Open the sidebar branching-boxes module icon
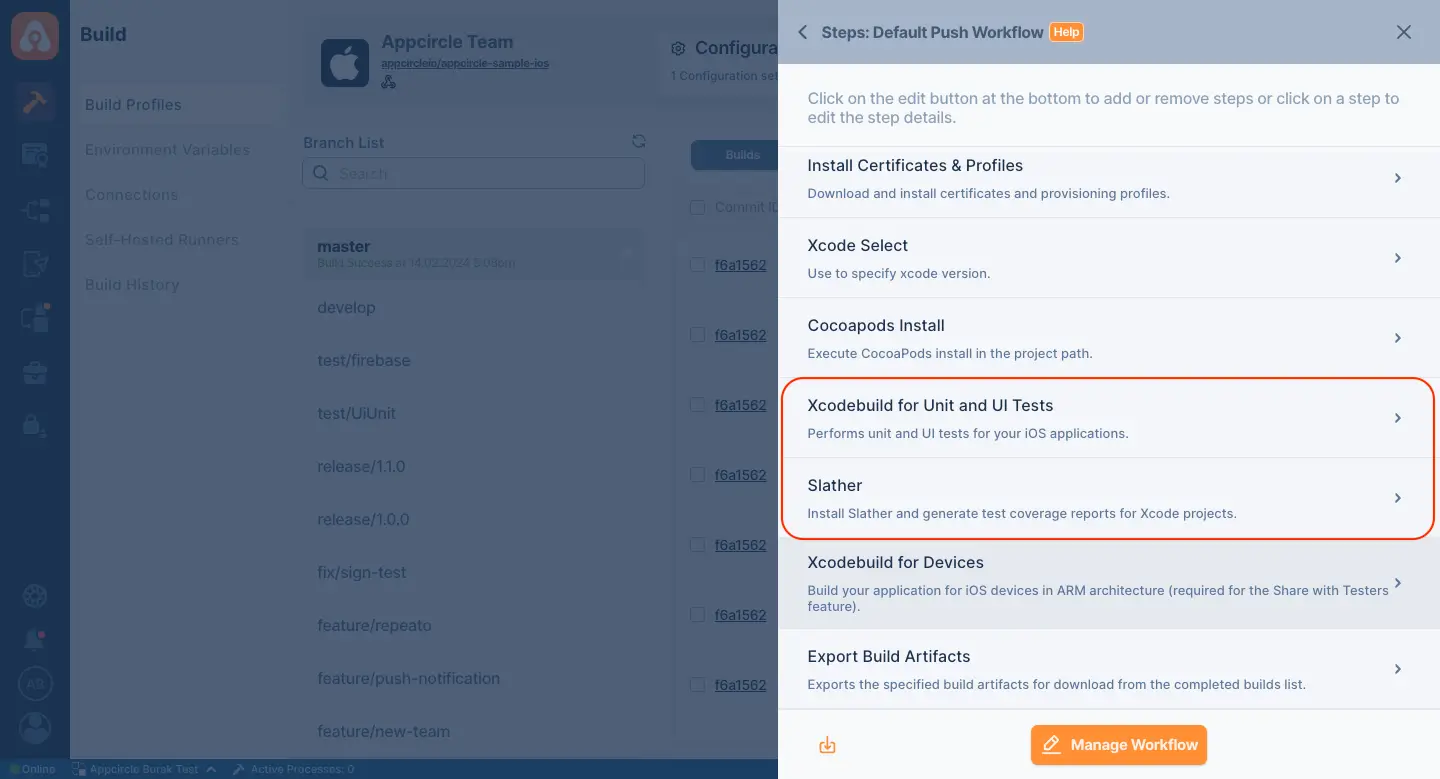 [x=35, y=211]
